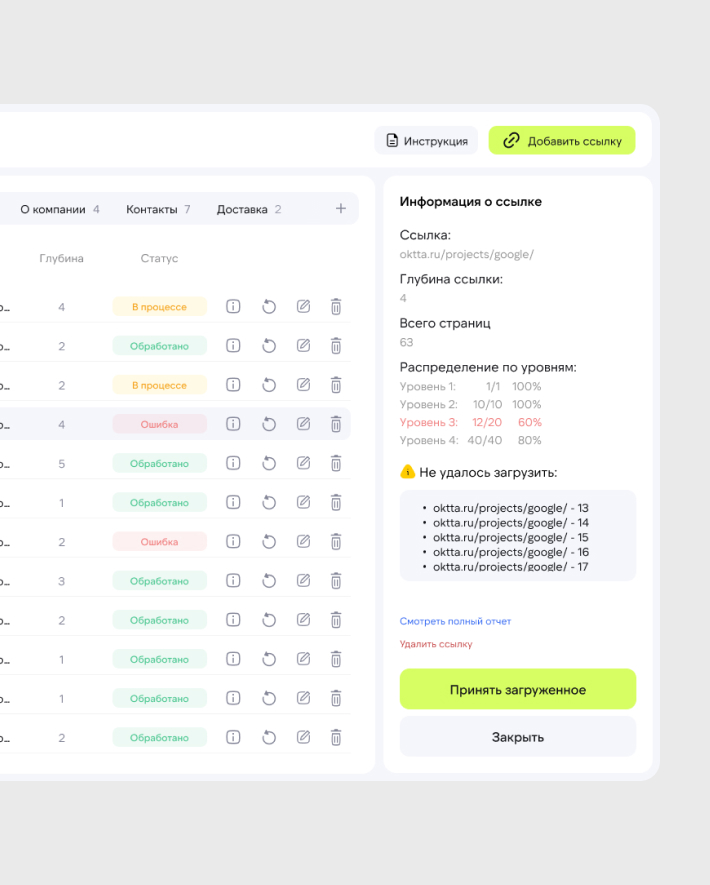Open the О компании tab
Image resolution: width=710 pixels, height=885 pixels.
(59, 209)
